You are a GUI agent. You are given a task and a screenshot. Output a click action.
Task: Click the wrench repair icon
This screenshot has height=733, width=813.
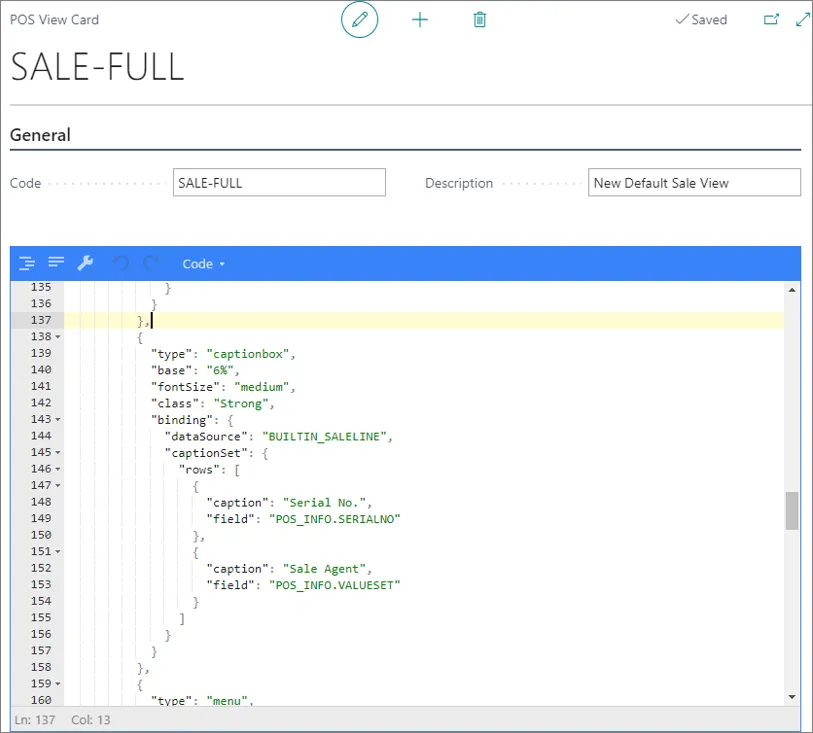tap(85, 263)
